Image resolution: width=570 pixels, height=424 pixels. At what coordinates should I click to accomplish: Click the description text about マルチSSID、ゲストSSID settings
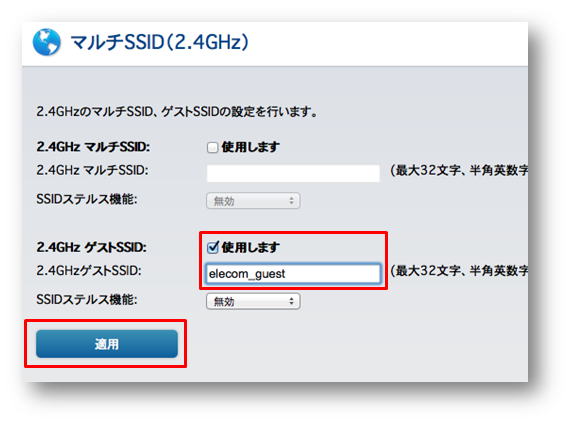[177, 112]
